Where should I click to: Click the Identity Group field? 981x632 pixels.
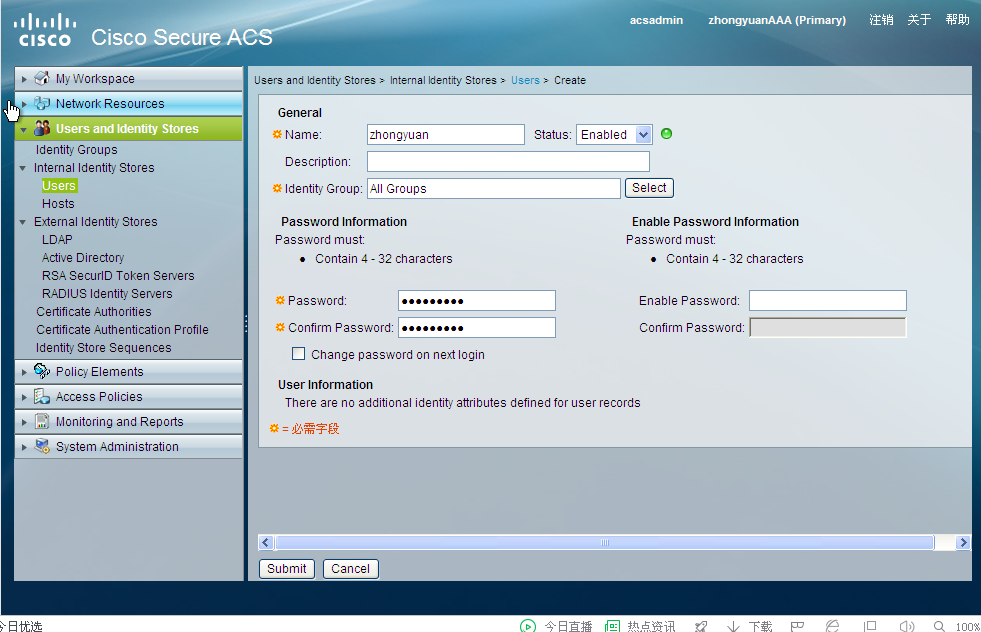click(494, 188)
